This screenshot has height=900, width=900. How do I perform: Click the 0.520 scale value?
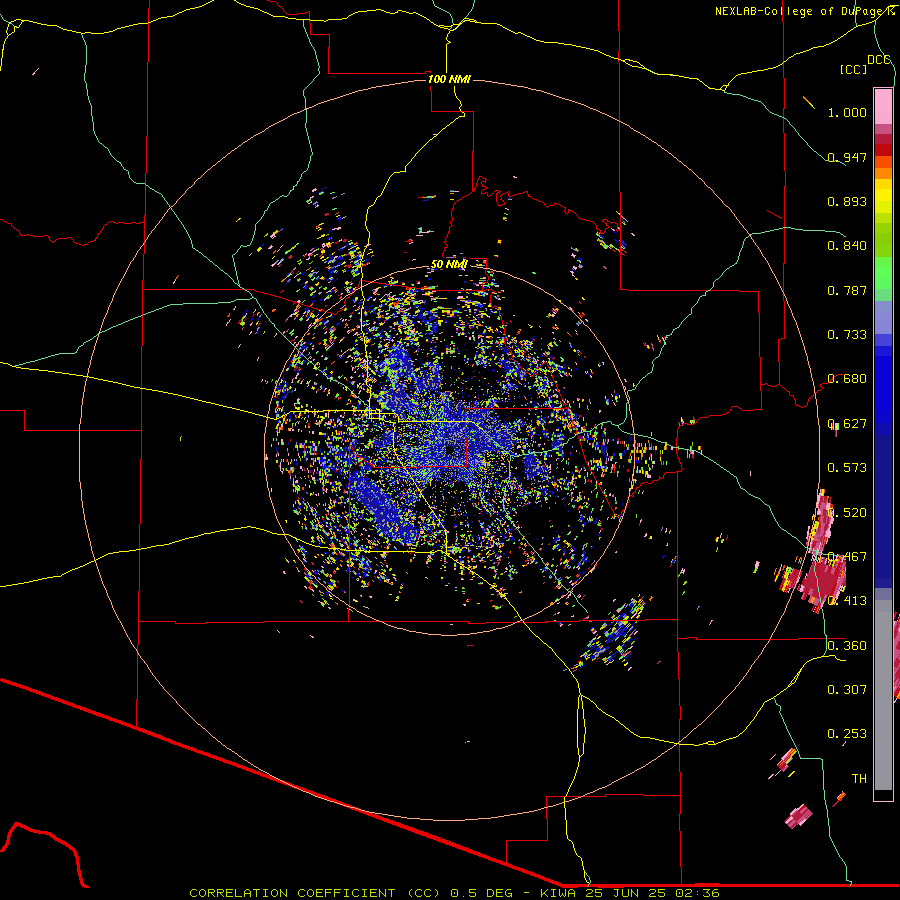(847, 513)
